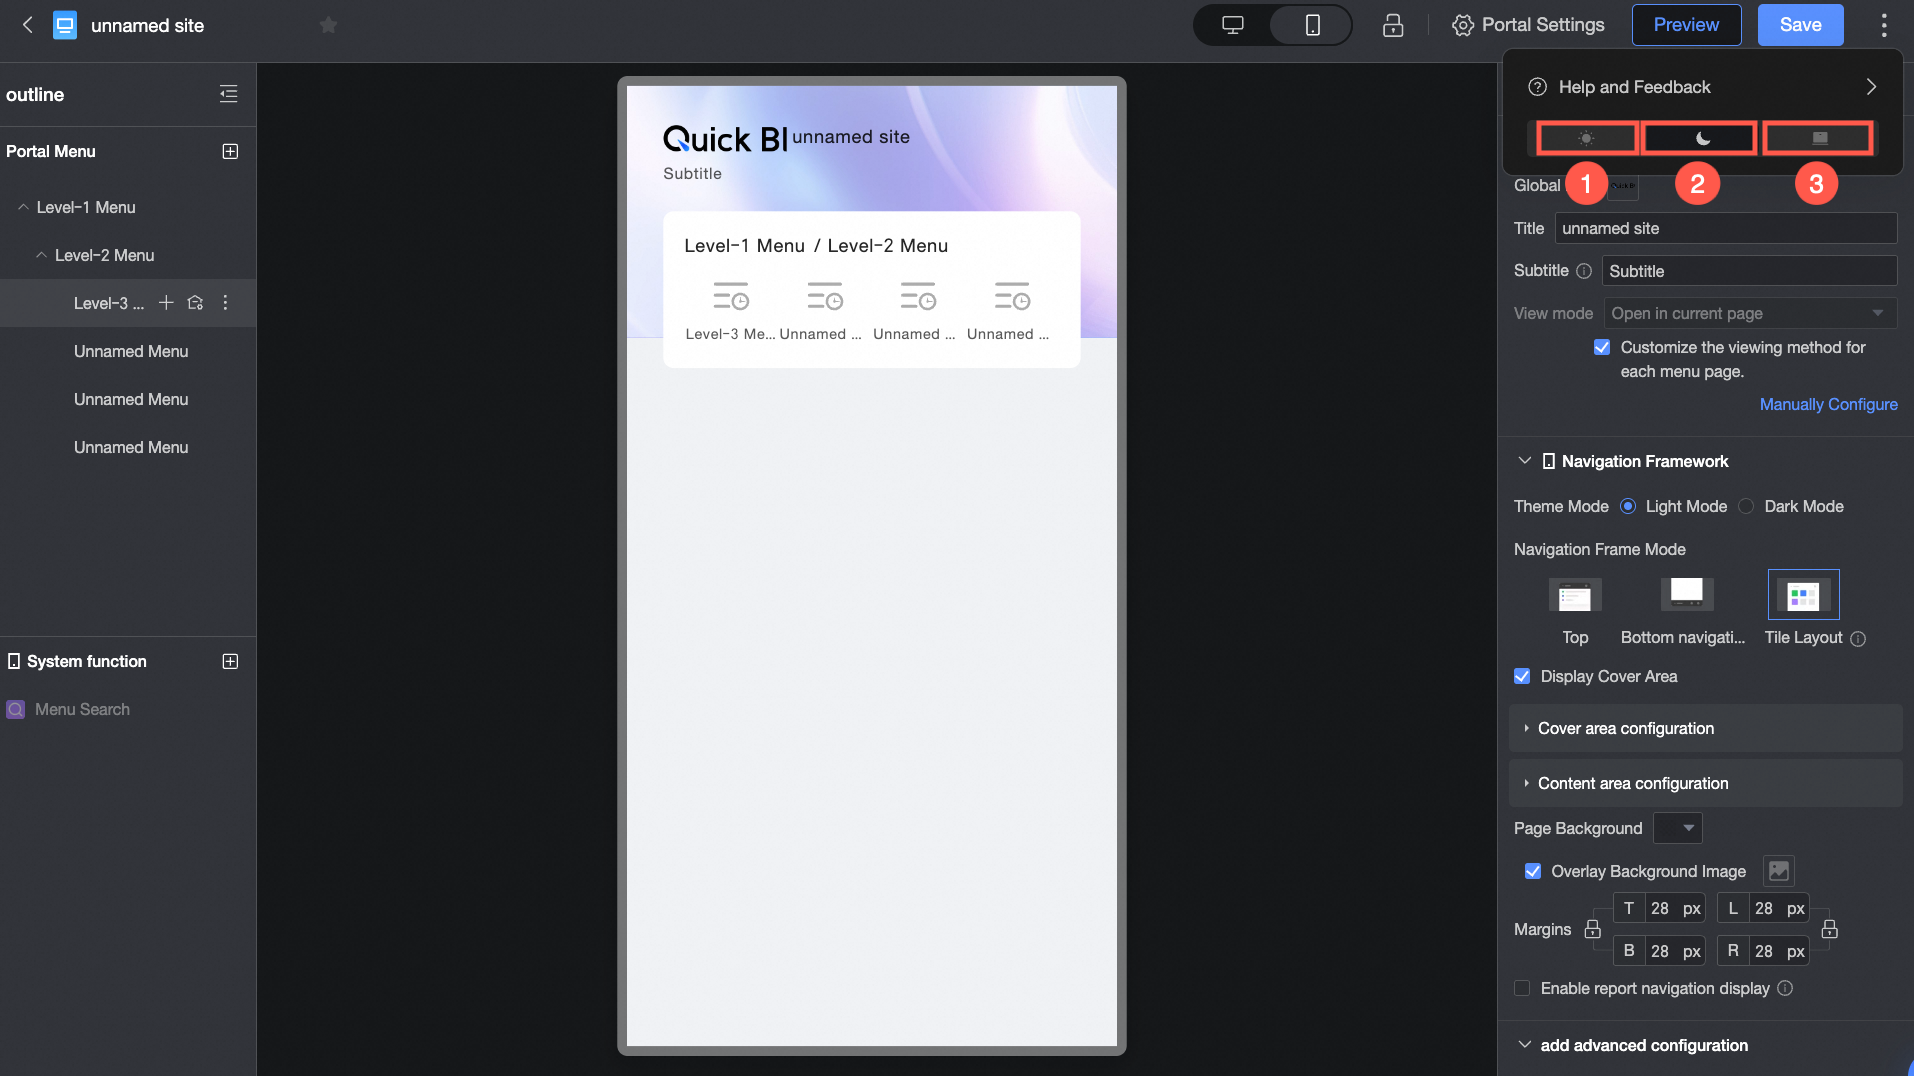1914x1076 pixels.
Task: Select Menu Search system function
Action: [82, 709]
